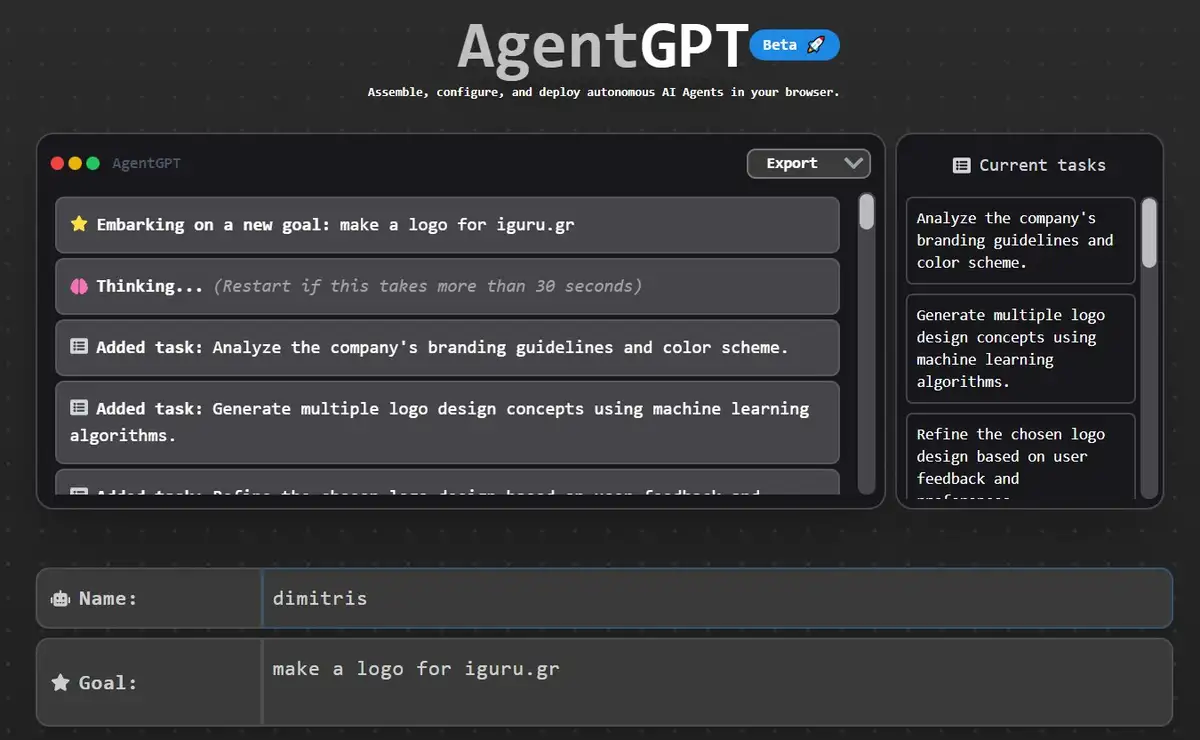
Task: Click 'Generate multiple logo design concepts' task card
Action: pyautogui.click(x=1021, y=348)
